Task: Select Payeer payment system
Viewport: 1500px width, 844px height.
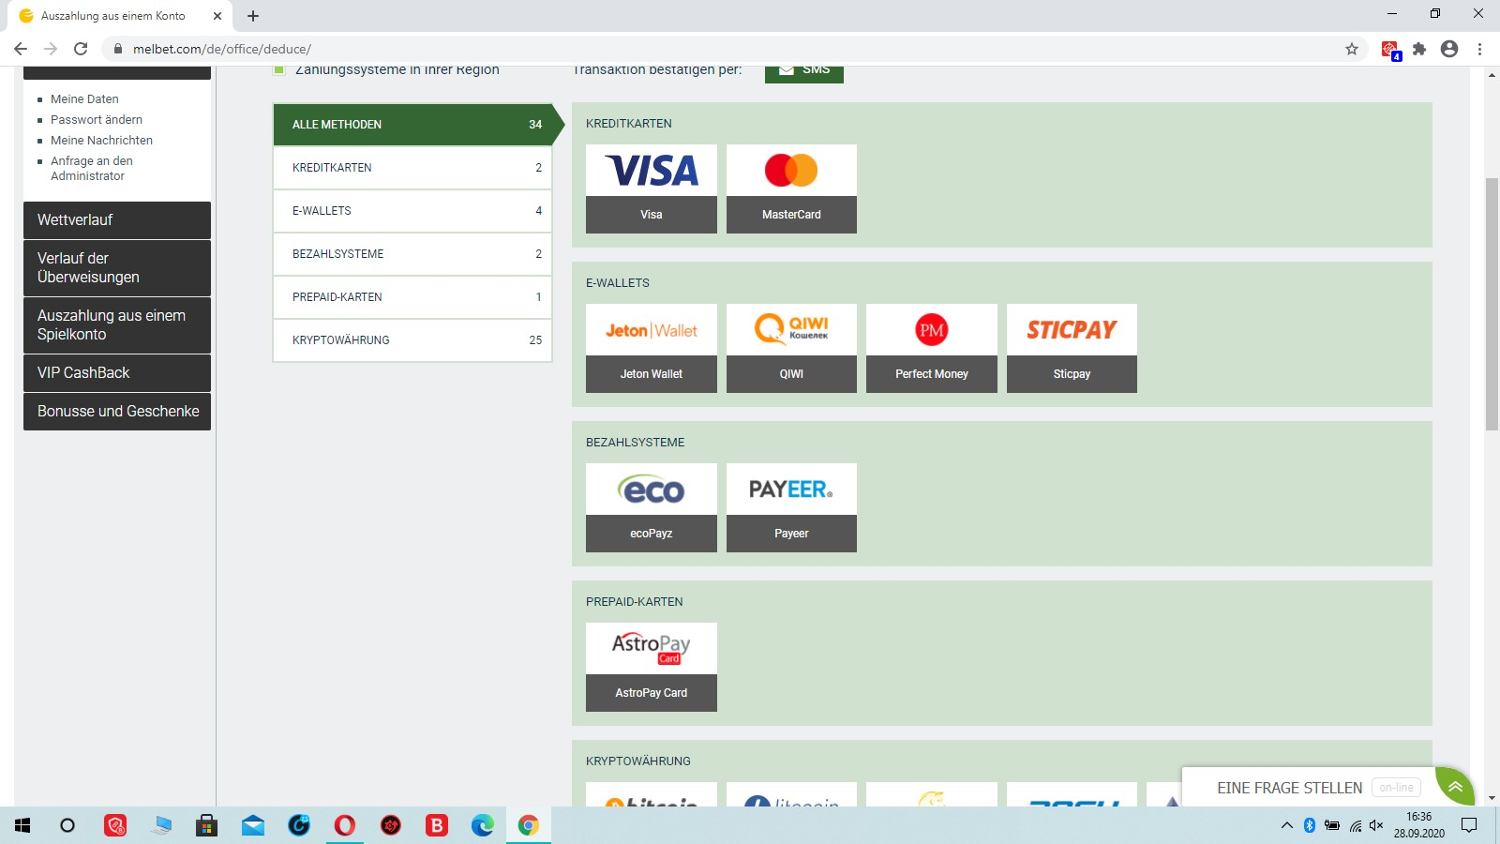Action: point(791,507)
